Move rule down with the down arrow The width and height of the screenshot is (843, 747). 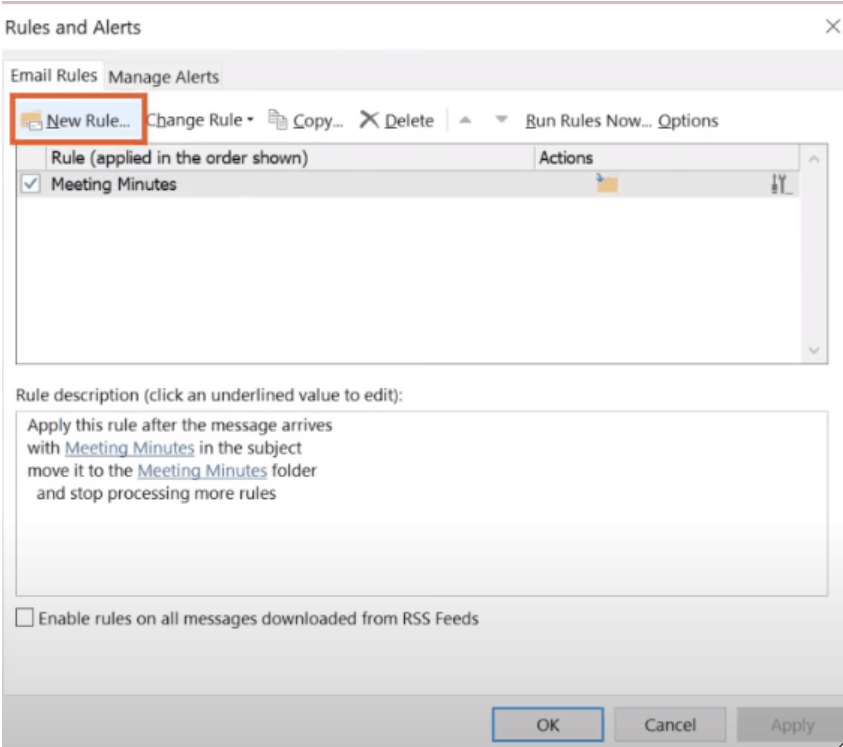pos(501,119)
